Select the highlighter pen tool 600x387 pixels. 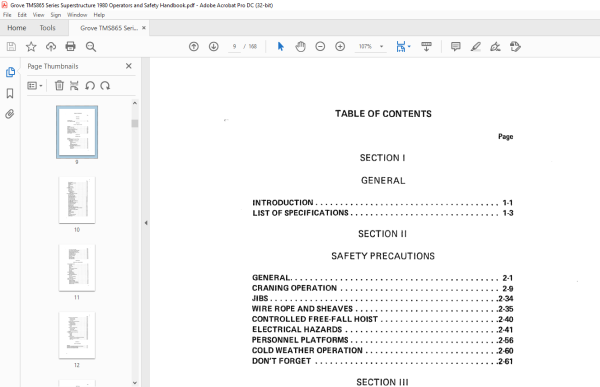pos(475,47)
